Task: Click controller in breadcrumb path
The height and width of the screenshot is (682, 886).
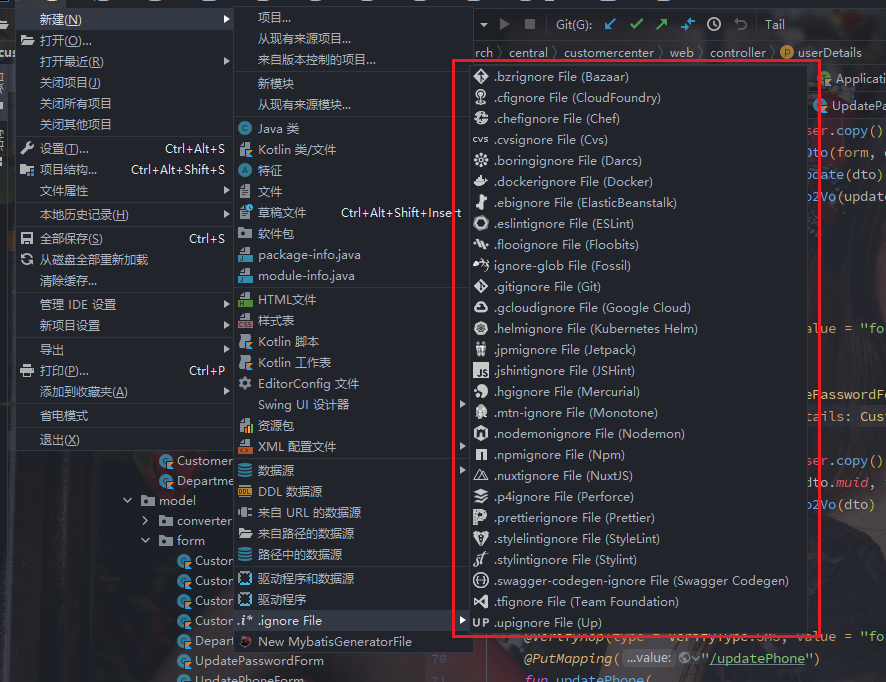Action: pos(737,53)
